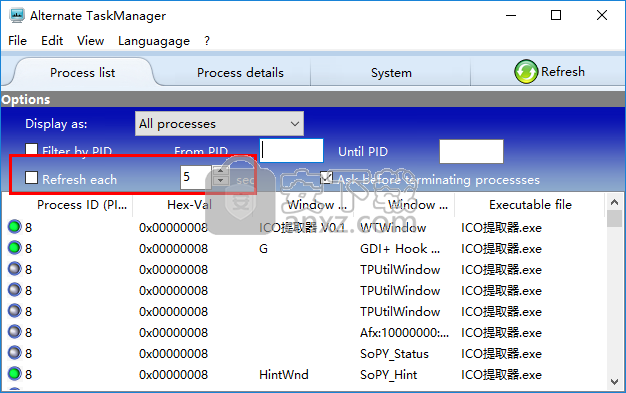Maximize the Alternate TaskManager window

(556, 16)
